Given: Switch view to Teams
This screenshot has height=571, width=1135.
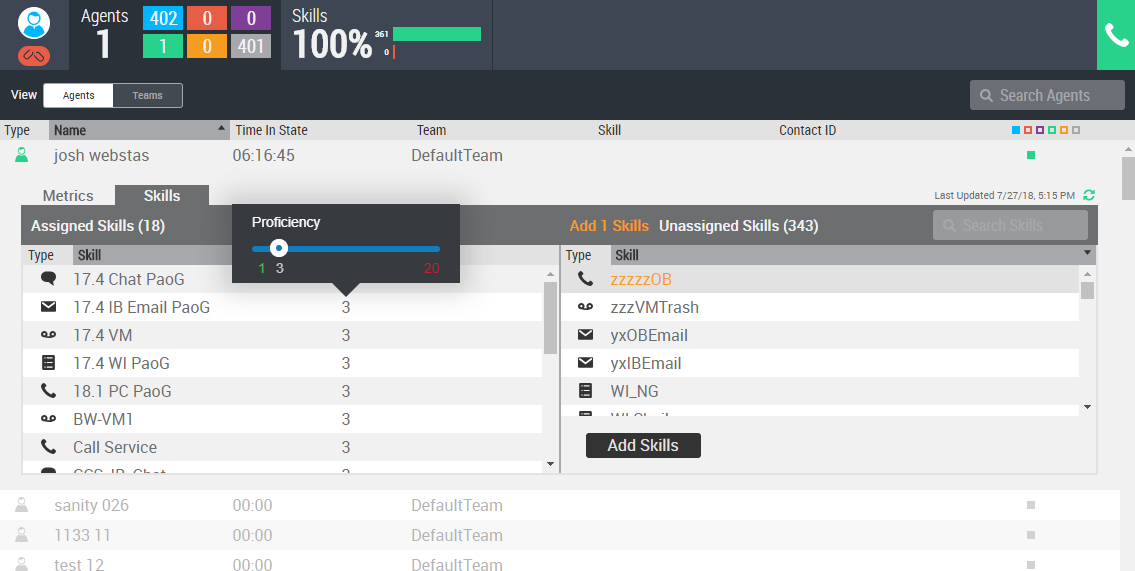Looking at the screenshot, I should (148, 96).
